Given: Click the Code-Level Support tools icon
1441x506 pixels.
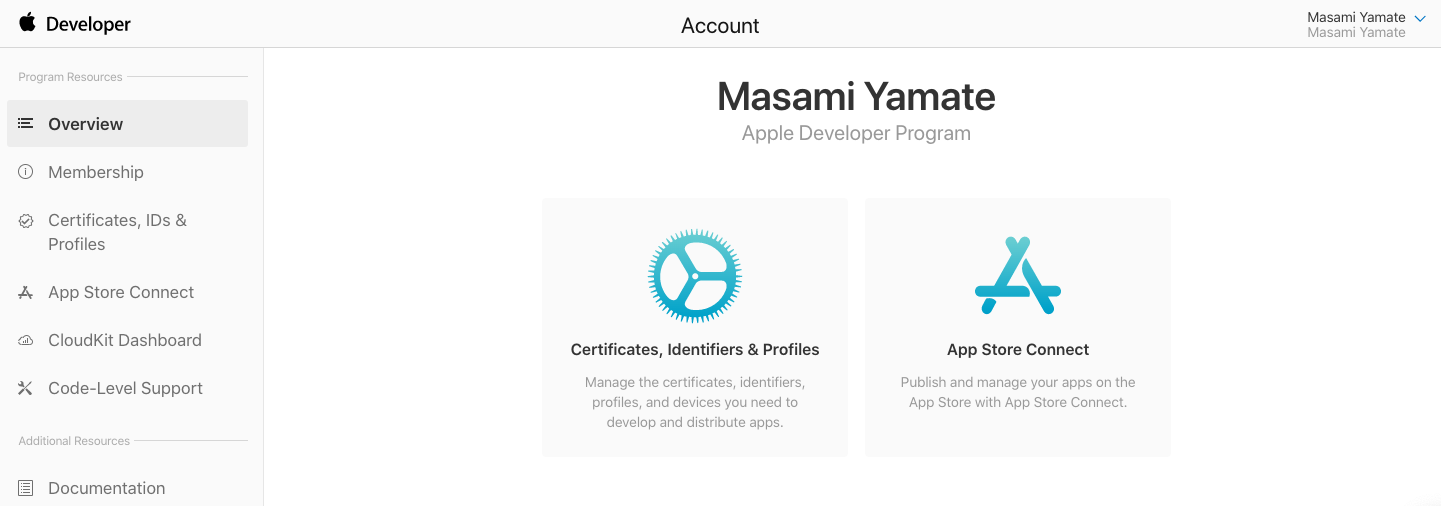Looking at the screenshot, I should (x=26, y=389).
